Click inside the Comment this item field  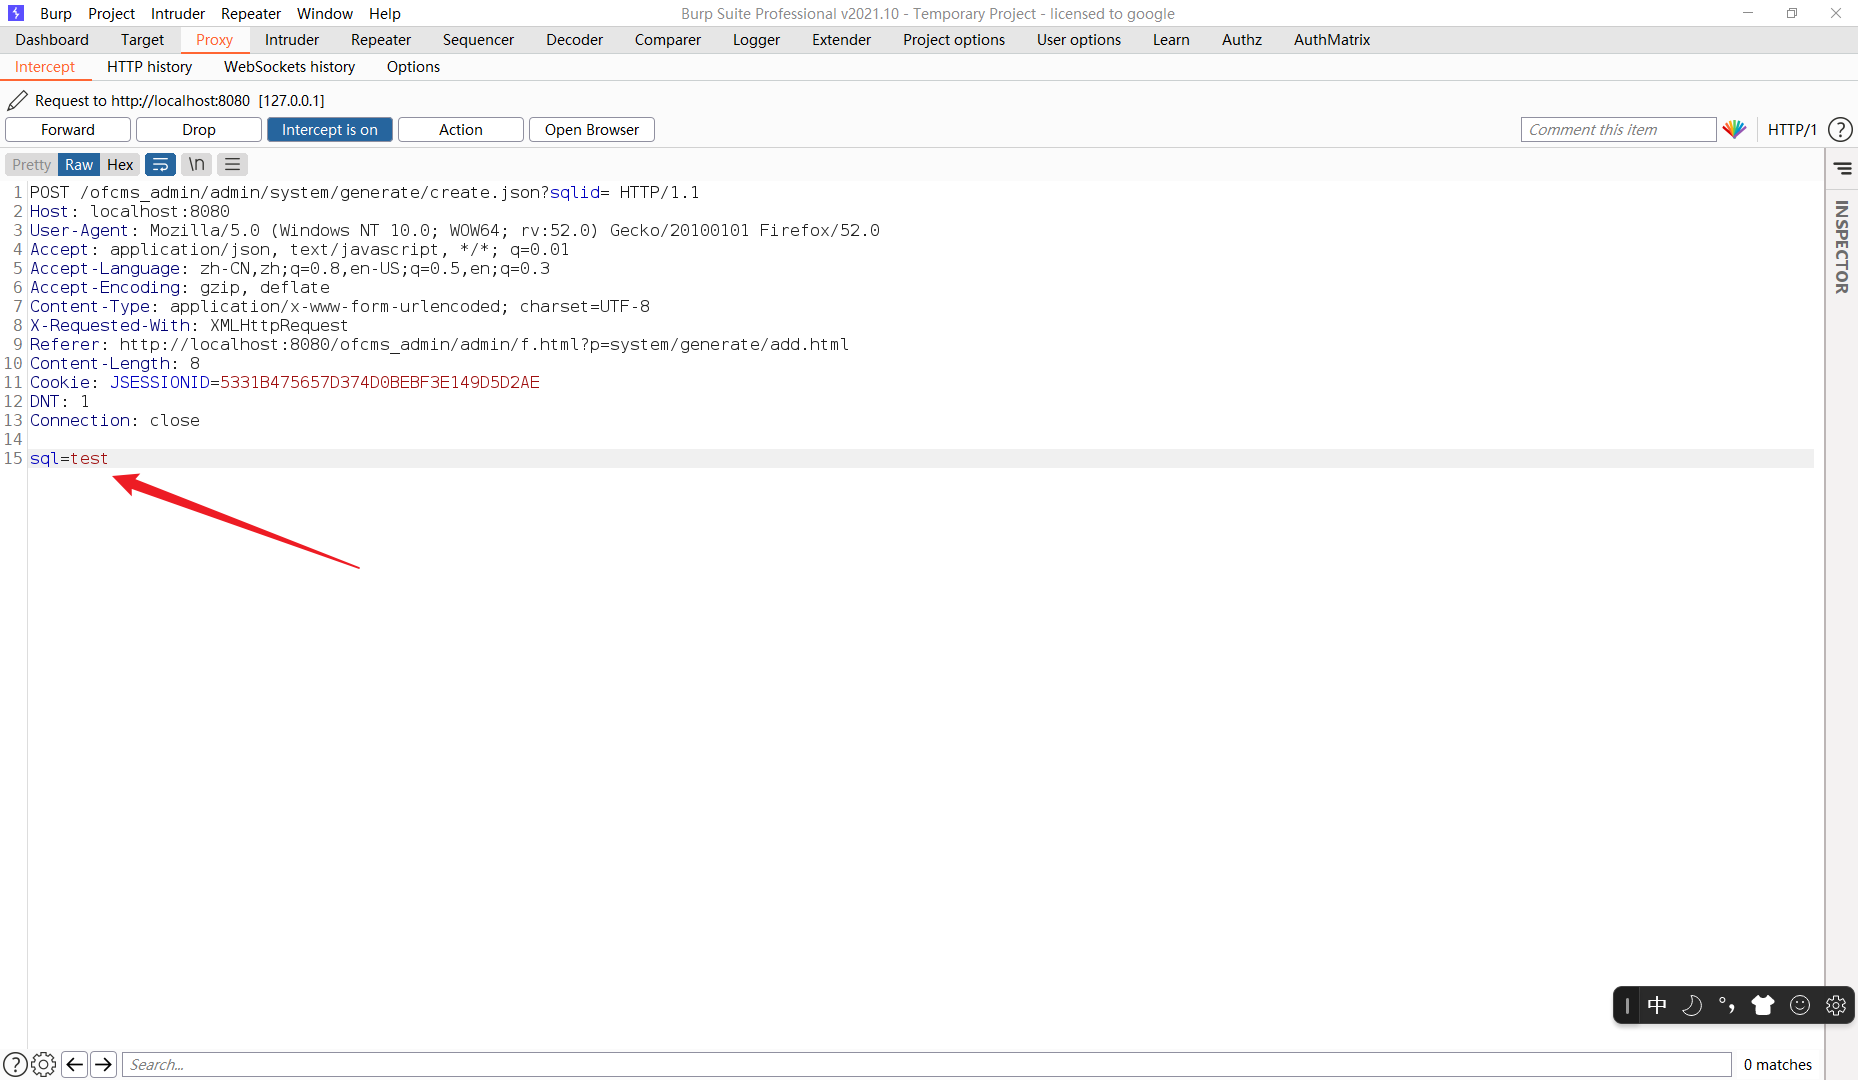click(x=1618, y=129)
